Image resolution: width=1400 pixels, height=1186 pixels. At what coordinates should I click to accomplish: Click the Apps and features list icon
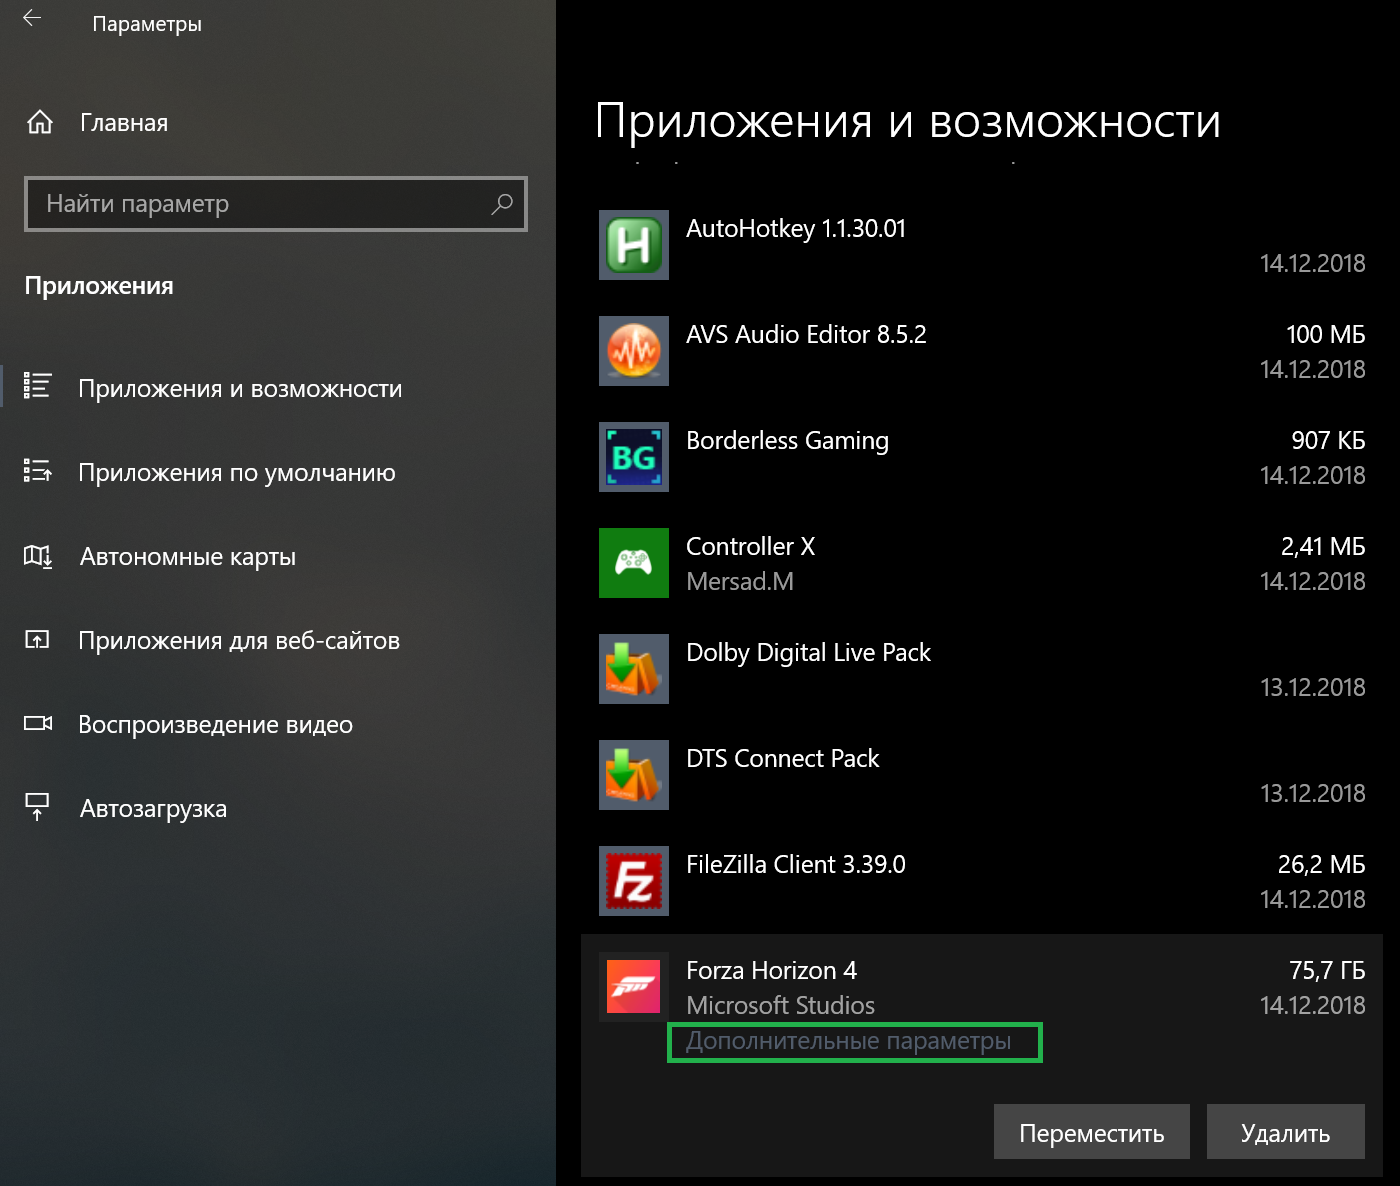[37, 386]
